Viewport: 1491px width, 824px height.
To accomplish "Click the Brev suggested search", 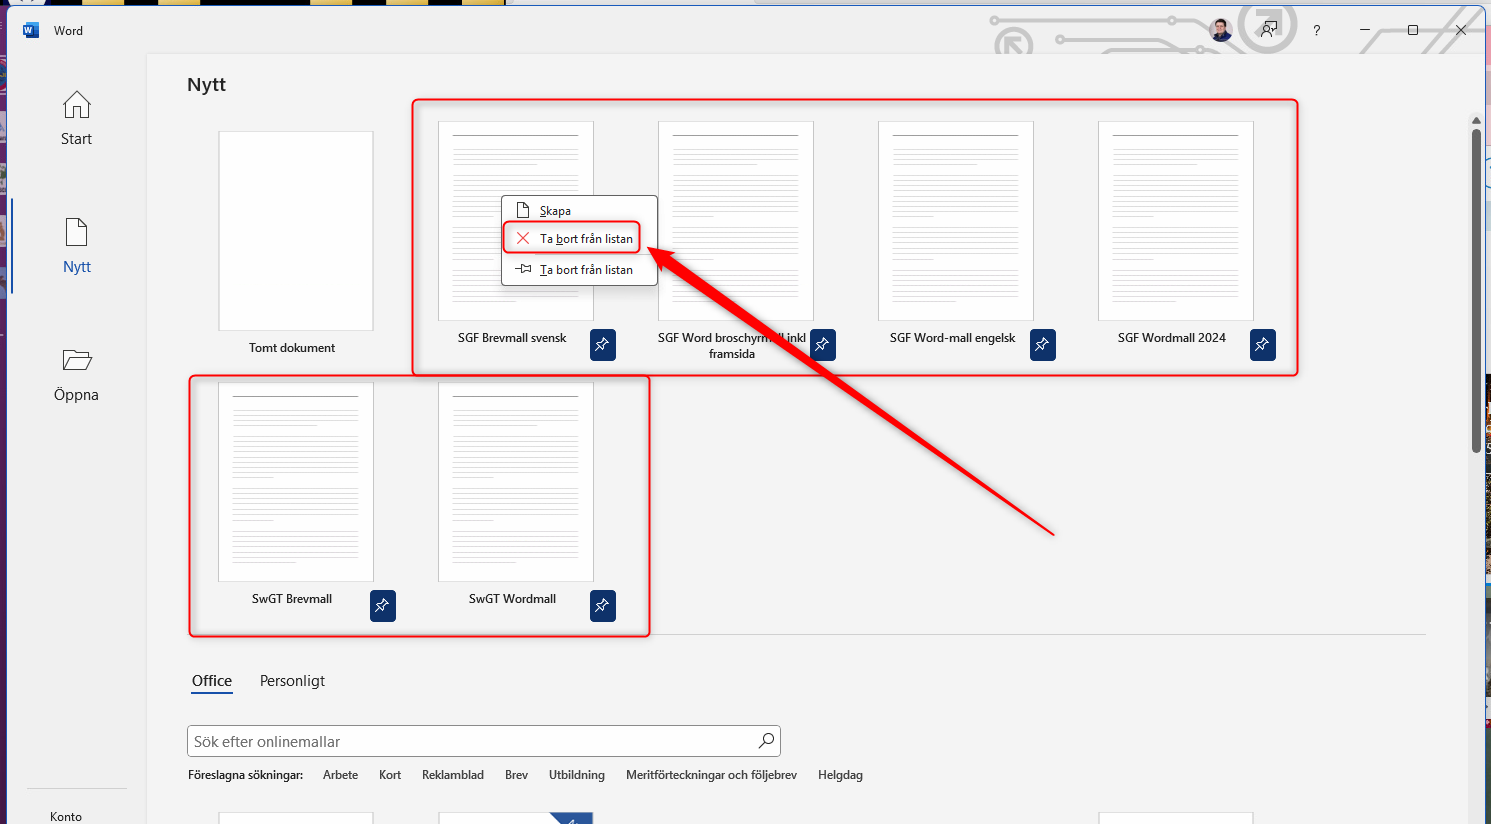I will (516, 775).
